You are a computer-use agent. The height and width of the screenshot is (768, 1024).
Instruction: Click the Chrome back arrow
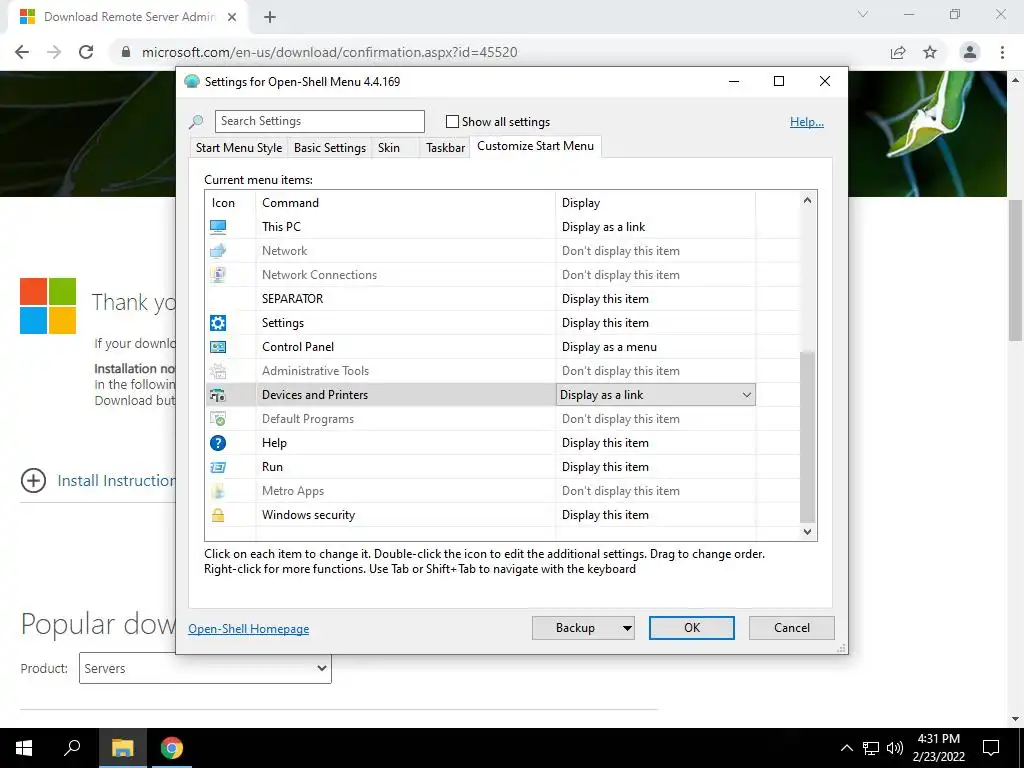point(22,52)
